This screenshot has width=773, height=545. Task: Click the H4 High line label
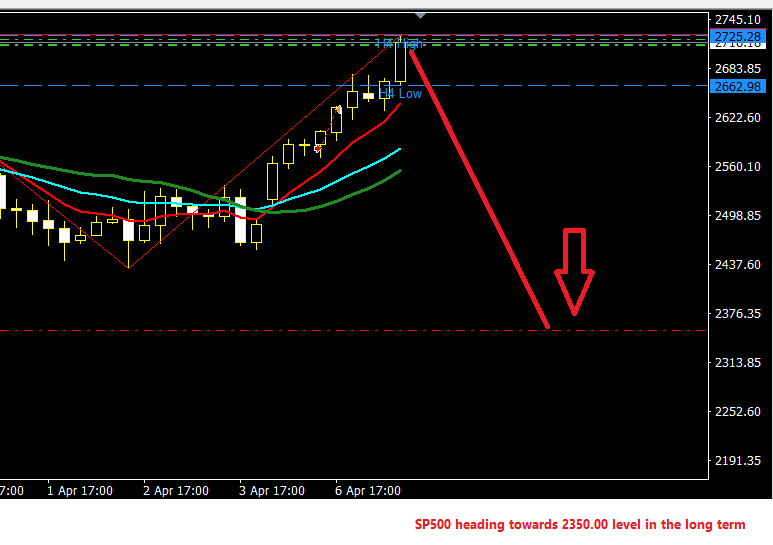click(399, 44)
